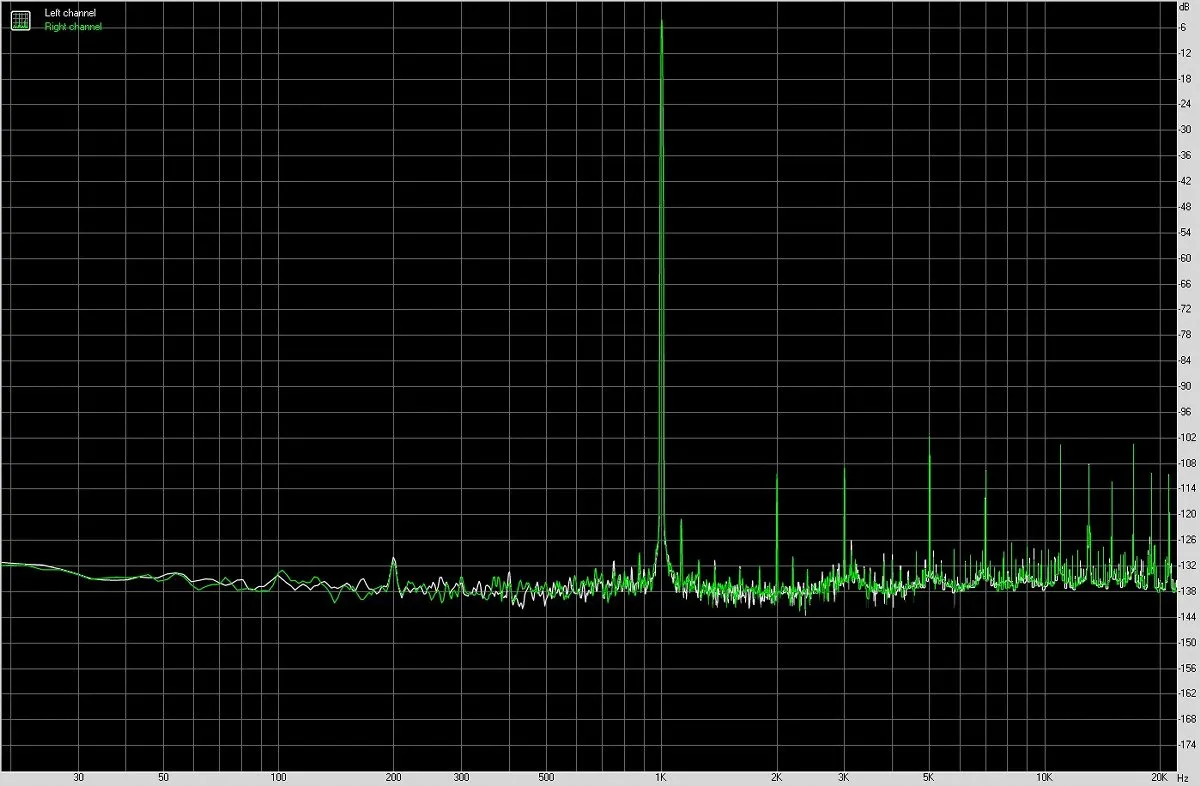1200x786 pixels.
Task: Click the "20K" frequency axis label
Action: coord(1160,777)
